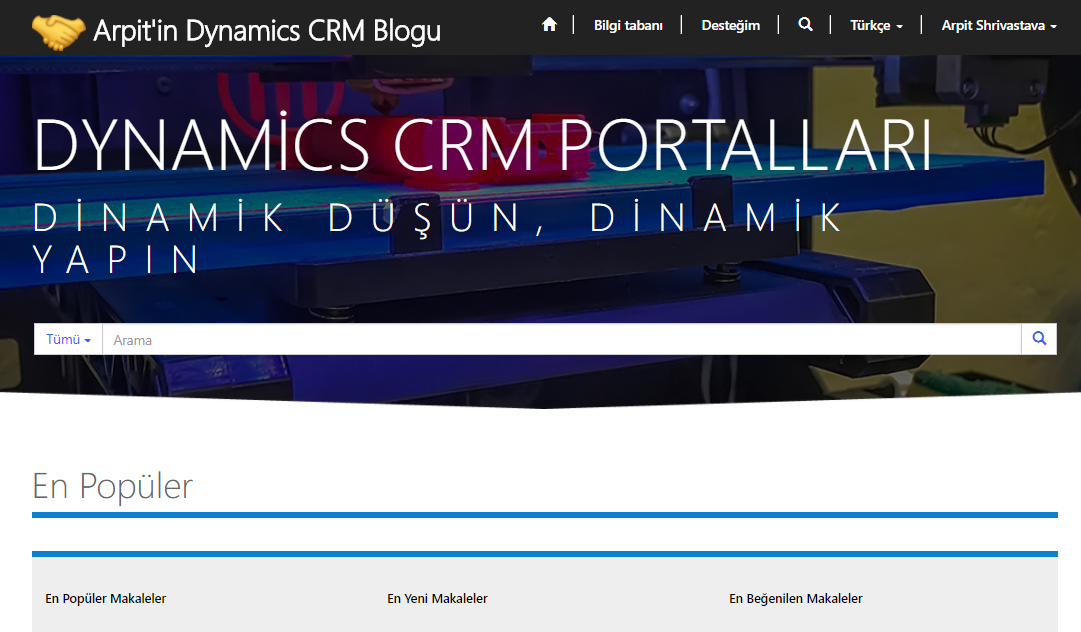The image size is (1081, 632).
Task: Open the Bilgi tabanı menu item
Action: point(628,26)
